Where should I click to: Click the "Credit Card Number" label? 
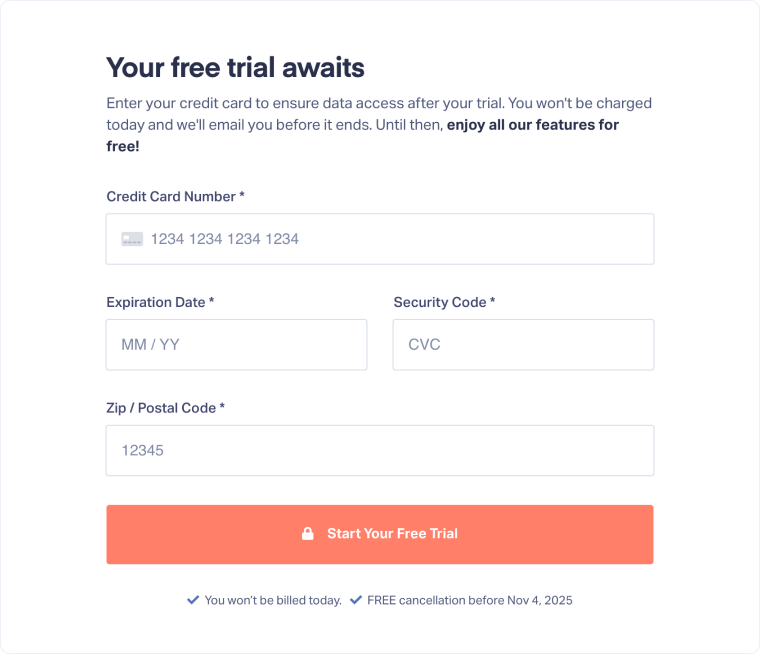171,197
